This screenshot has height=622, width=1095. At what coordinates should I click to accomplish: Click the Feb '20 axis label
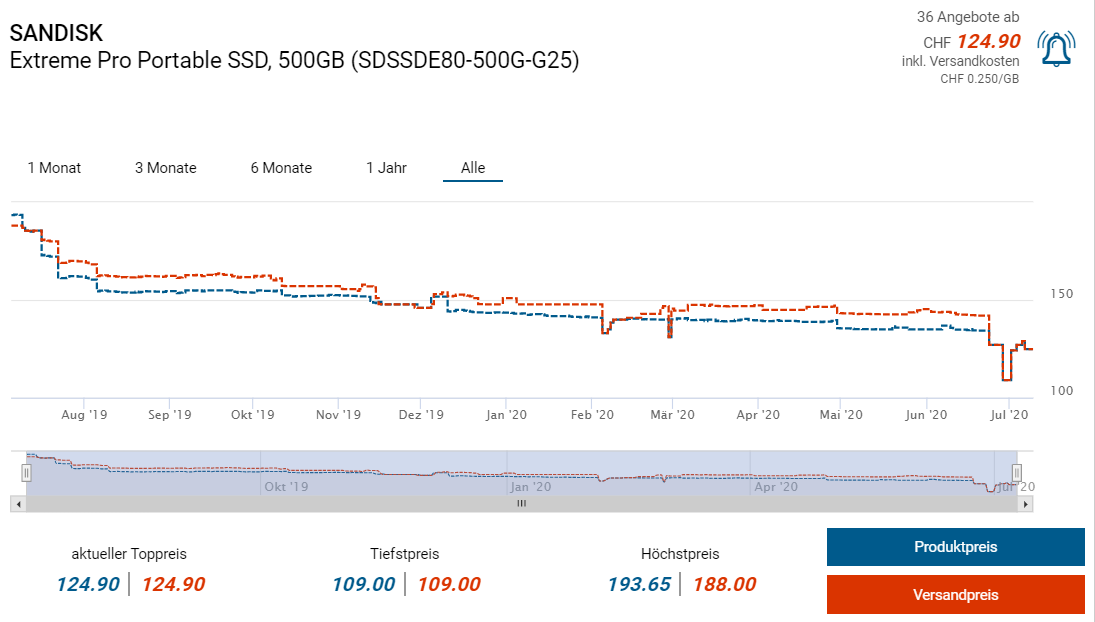[592, 415]
